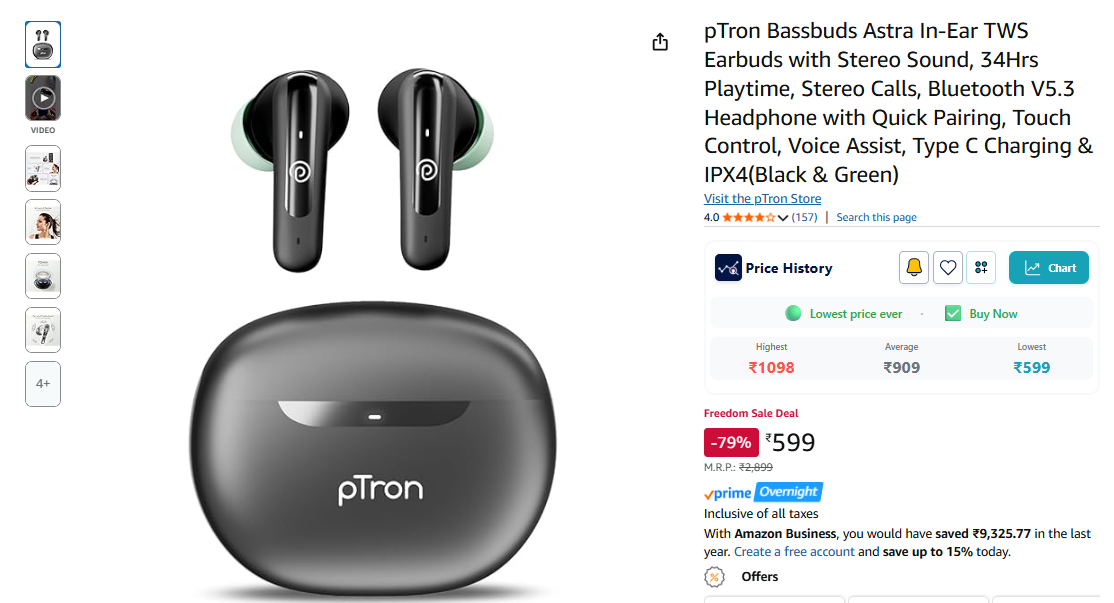Toggle the Buy Now green checkbox

point(953,313)
